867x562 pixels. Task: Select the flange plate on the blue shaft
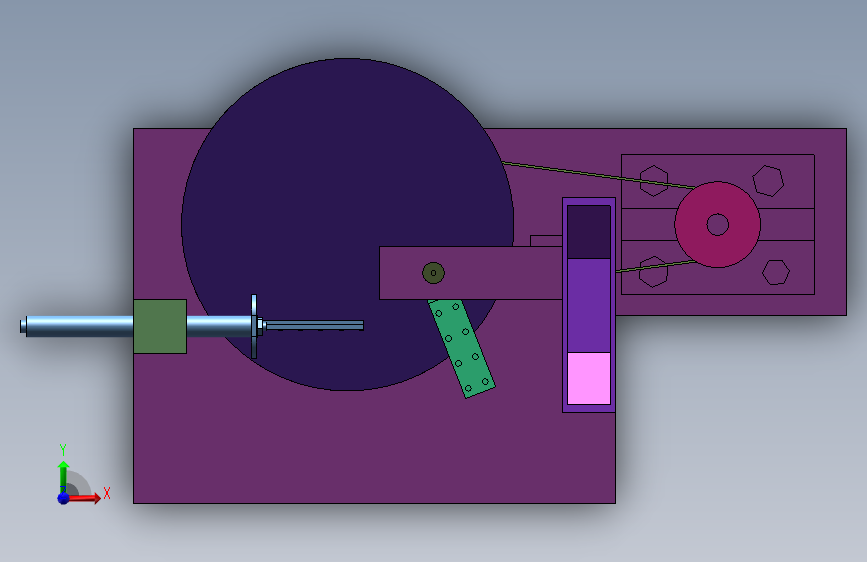(x=254, y=326)
